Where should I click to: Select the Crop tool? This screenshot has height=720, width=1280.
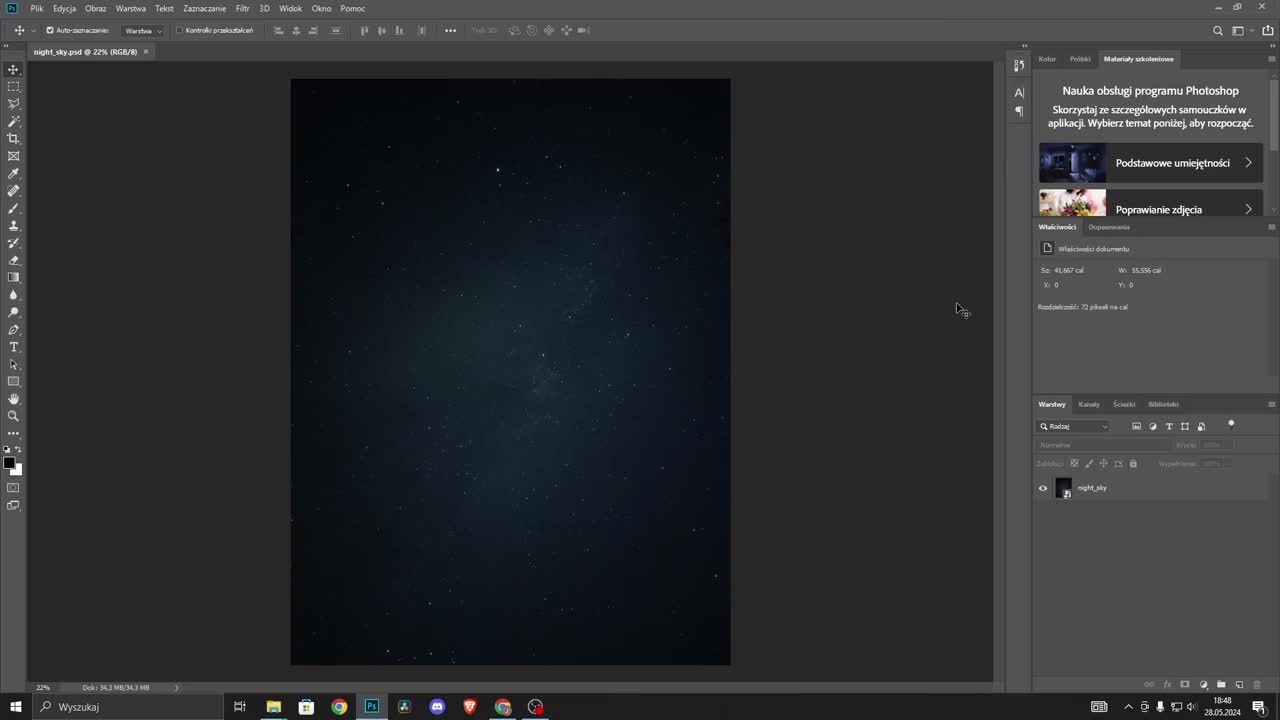coord(13,139)
